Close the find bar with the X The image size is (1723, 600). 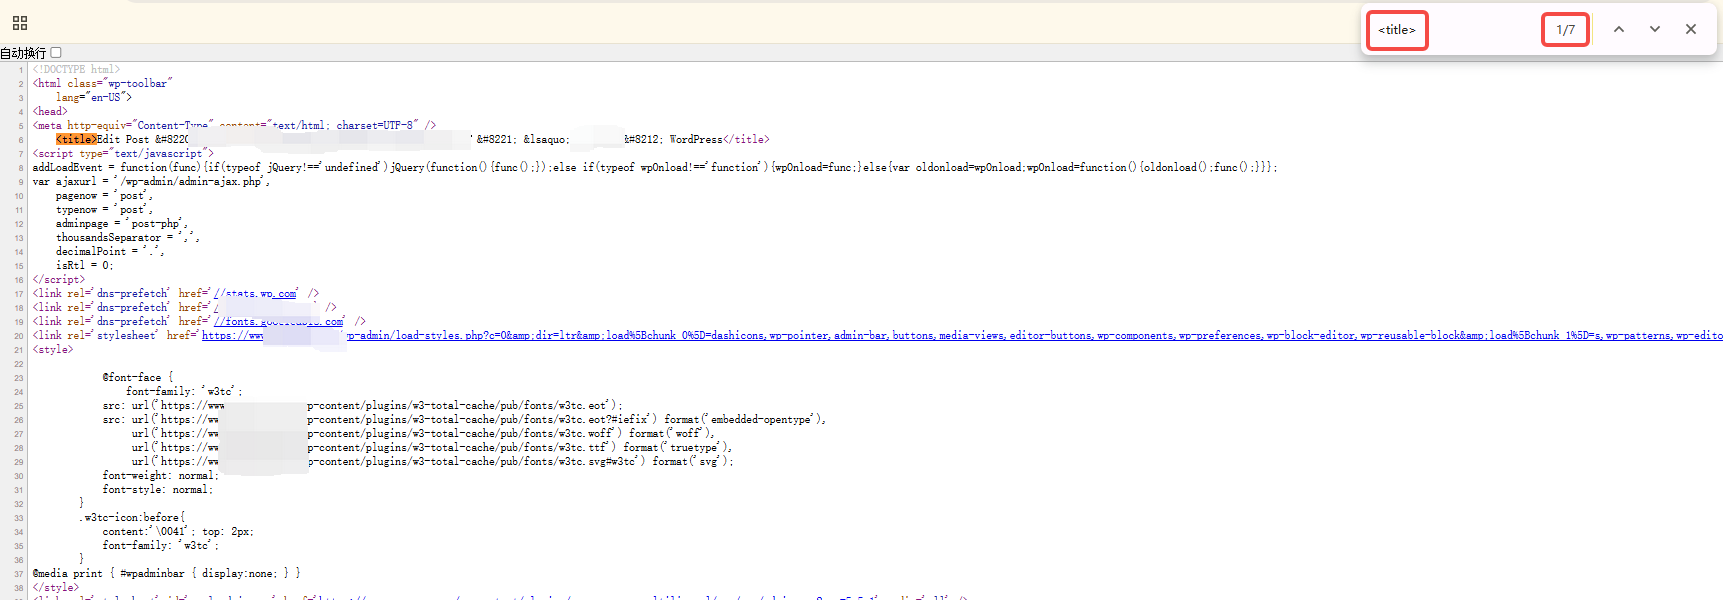coord(1690,30)
